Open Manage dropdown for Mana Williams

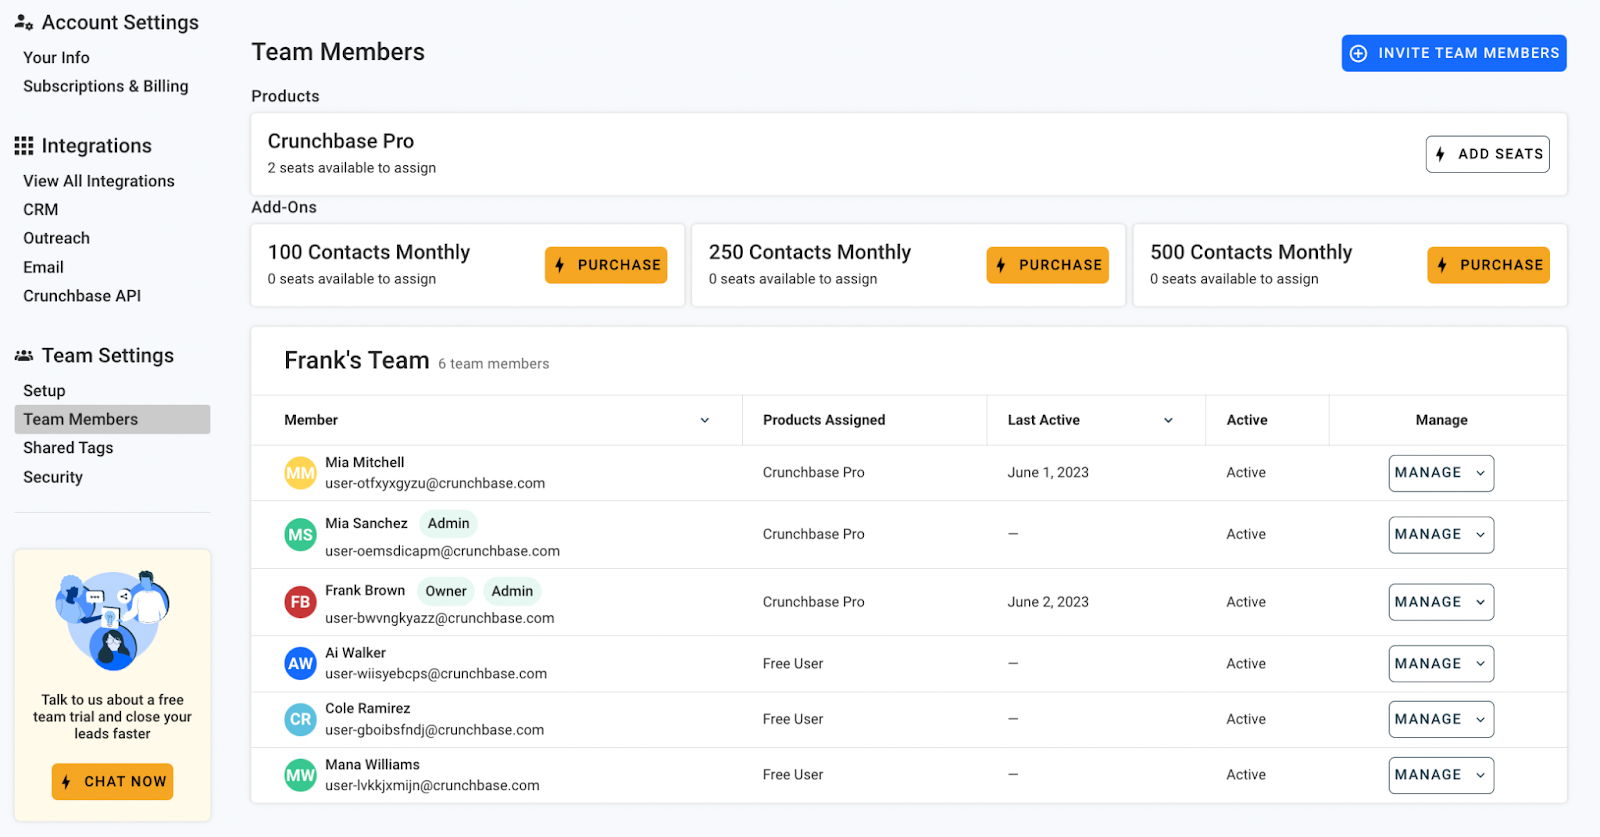click(1440, 775)
